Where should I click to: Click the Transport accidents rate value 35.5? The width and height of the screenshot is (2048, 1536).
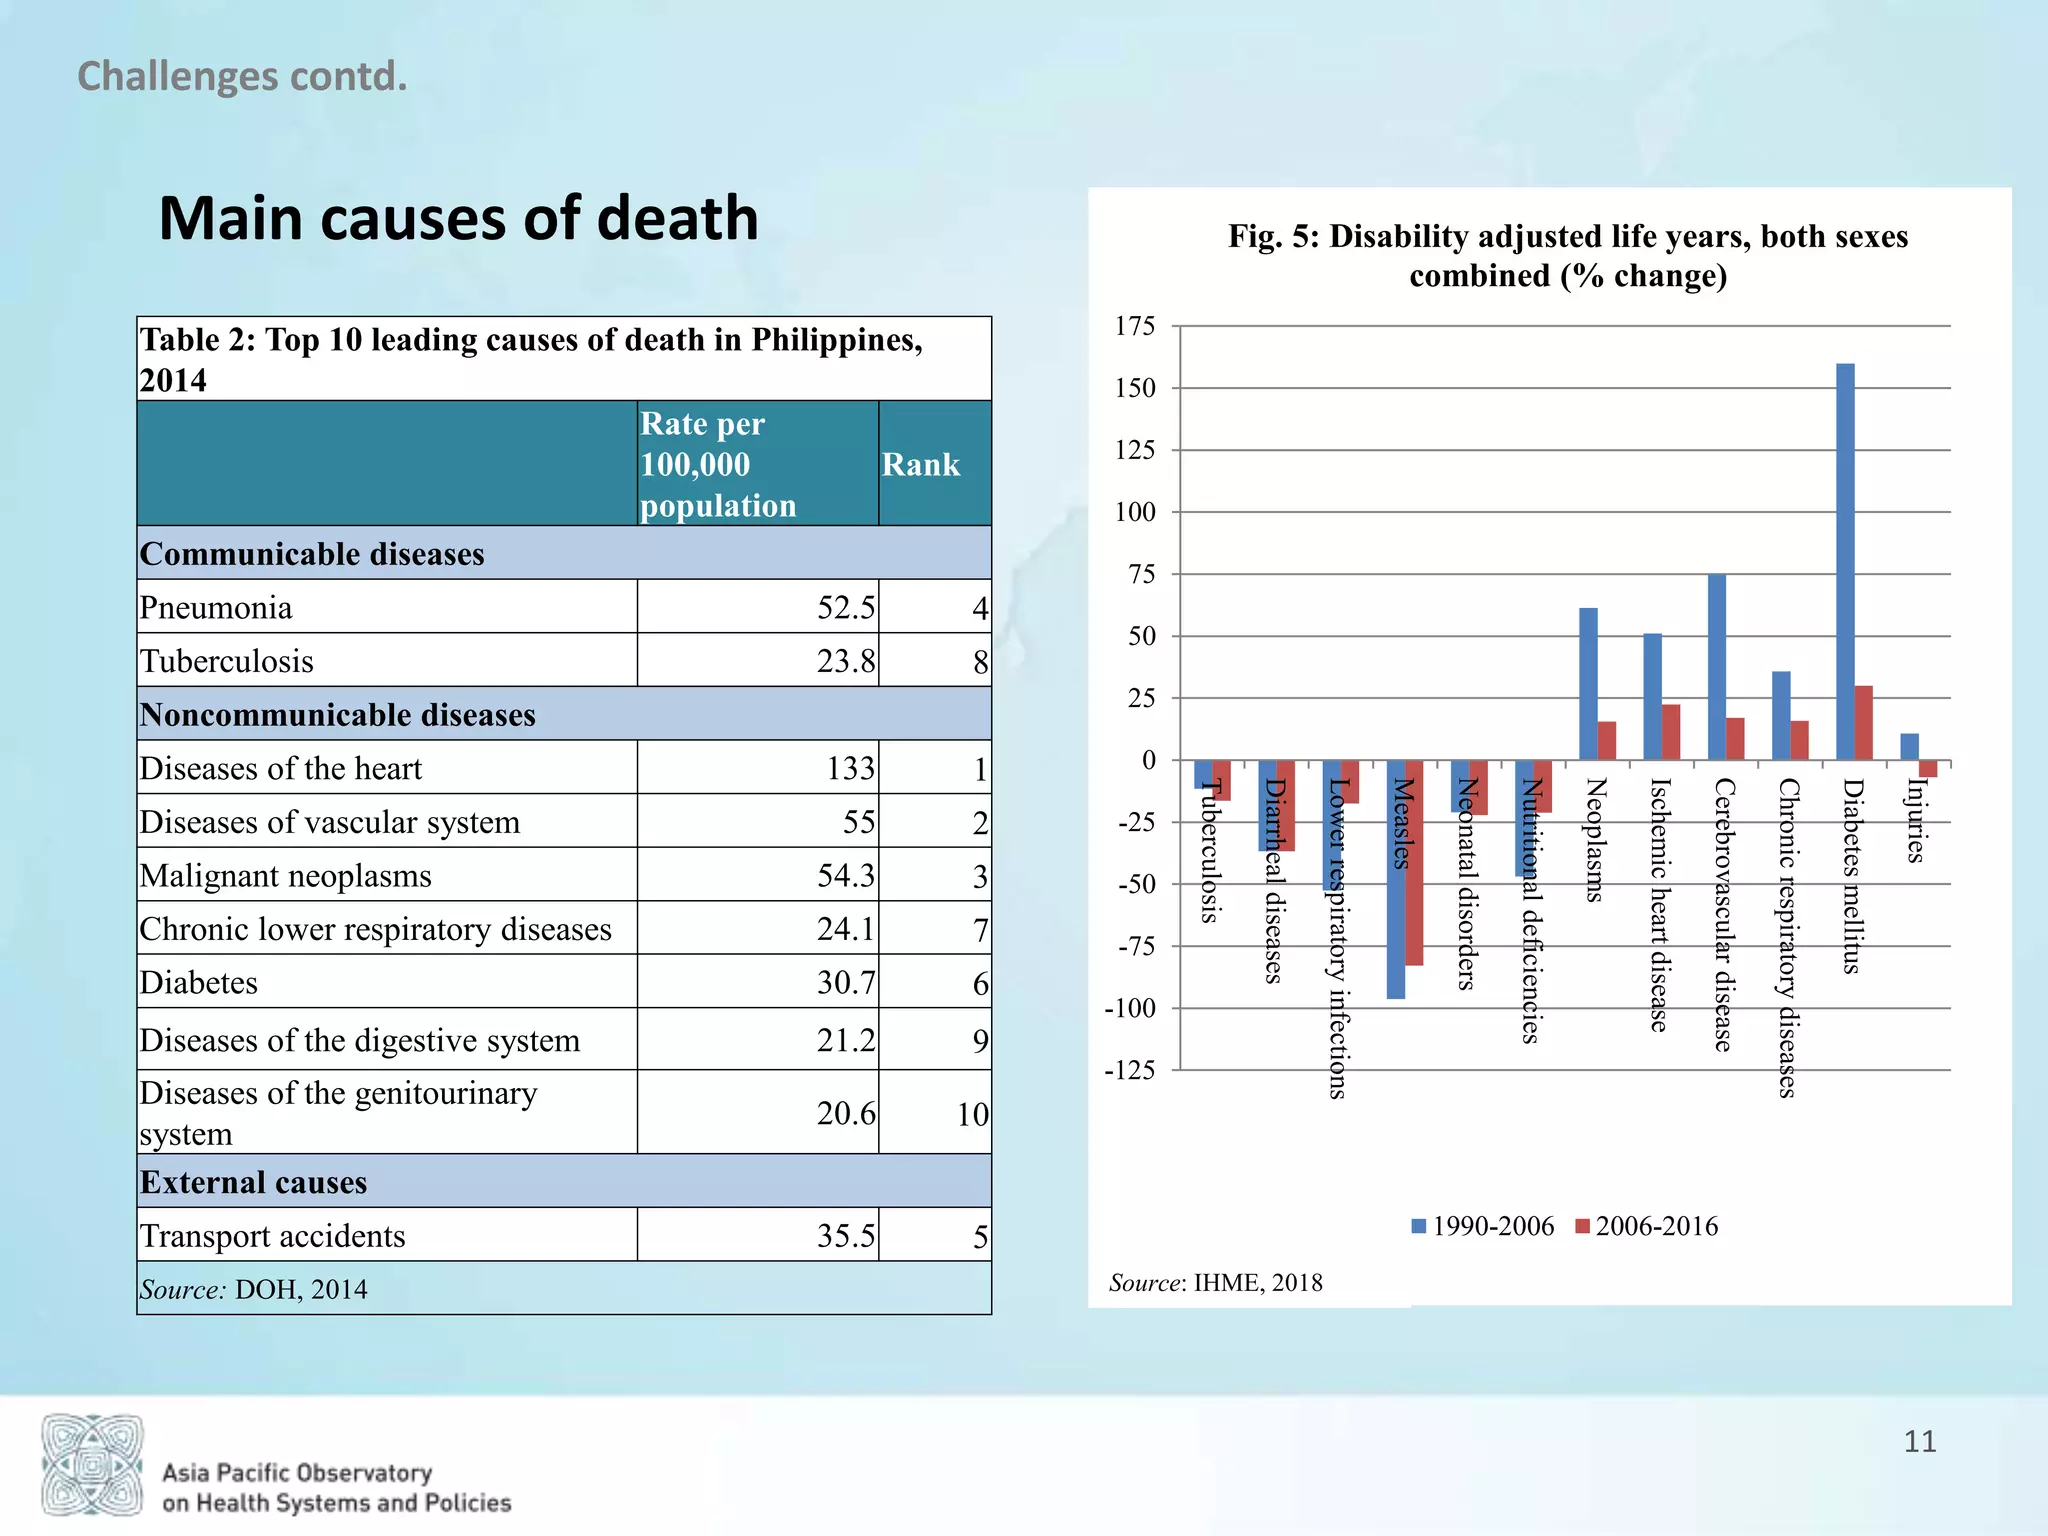845,1236
